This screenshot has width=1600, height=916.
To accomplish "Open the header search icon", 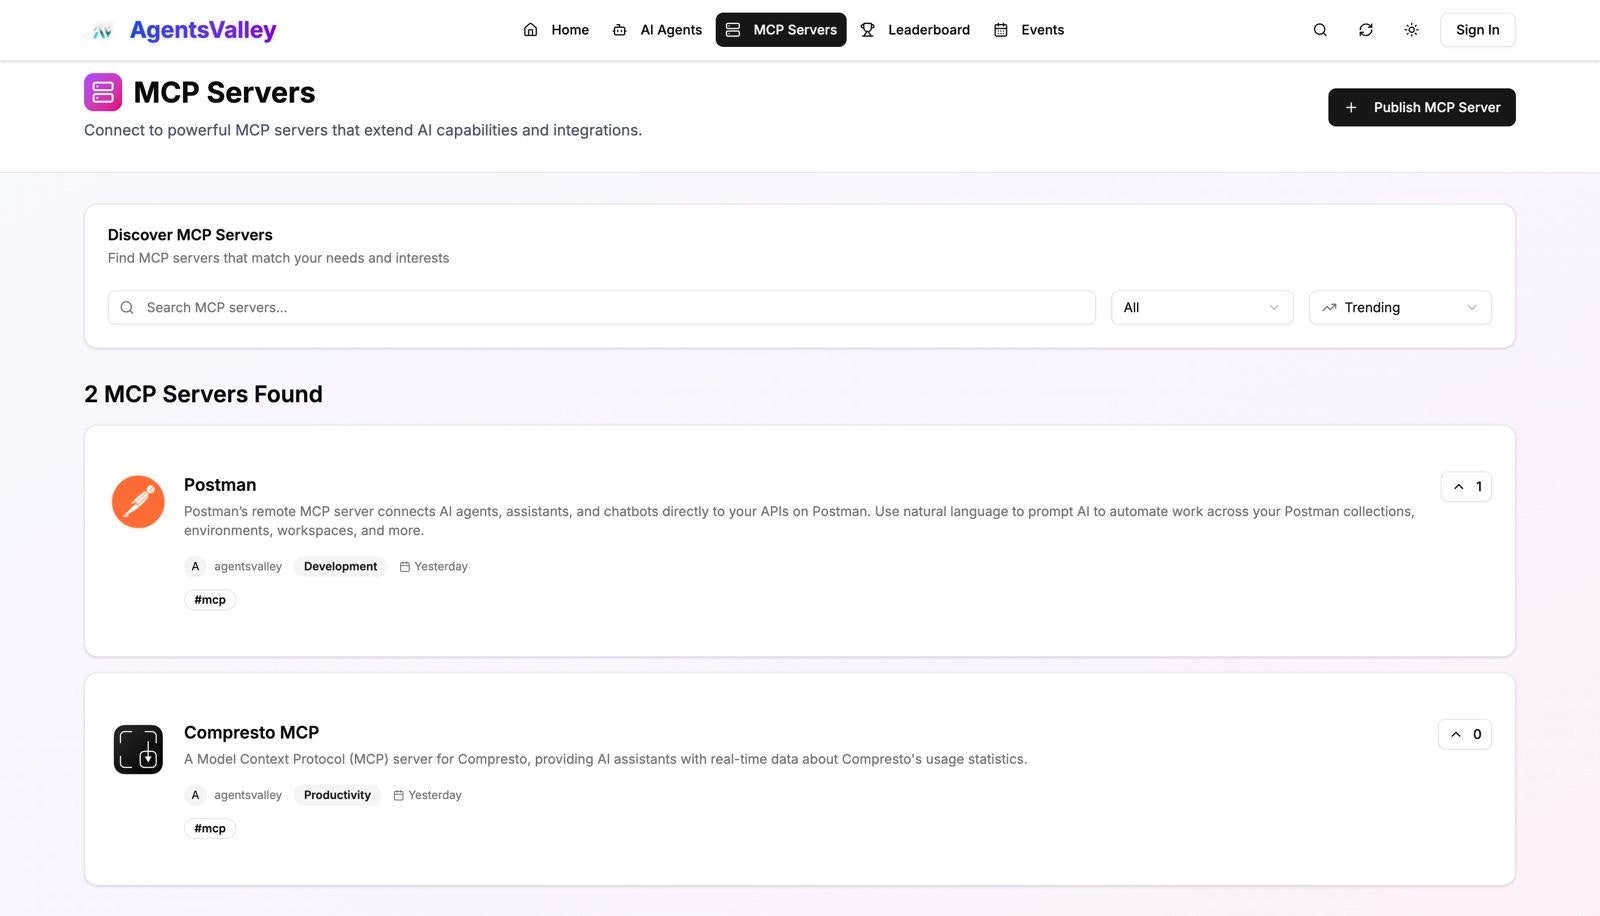I will click(x=1320, y=30).
